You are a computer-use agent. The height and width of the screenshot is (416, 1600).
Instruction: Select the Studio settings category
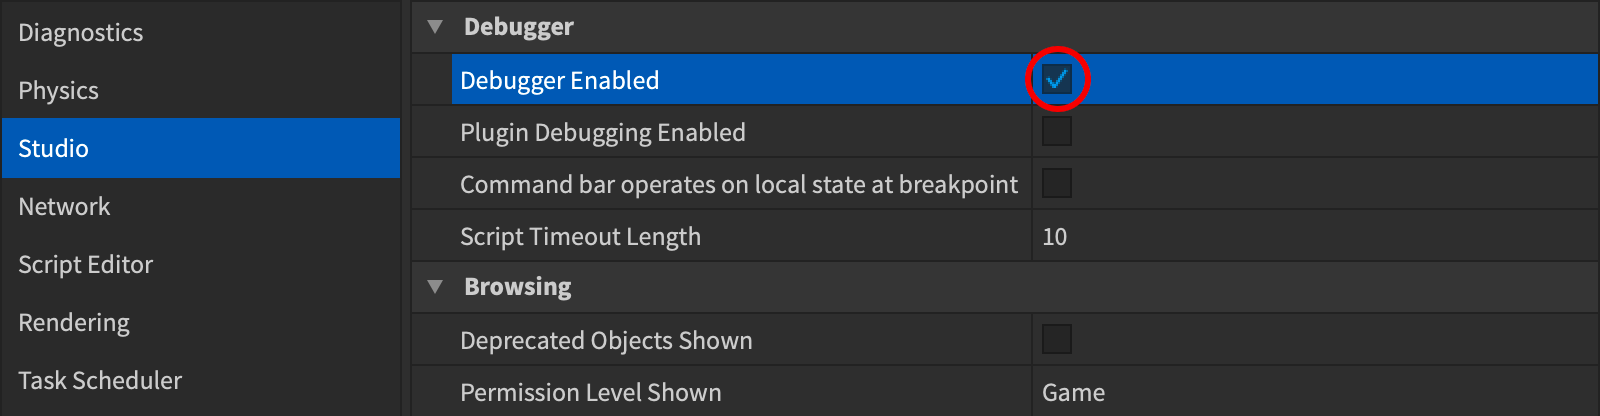point(54,149)
